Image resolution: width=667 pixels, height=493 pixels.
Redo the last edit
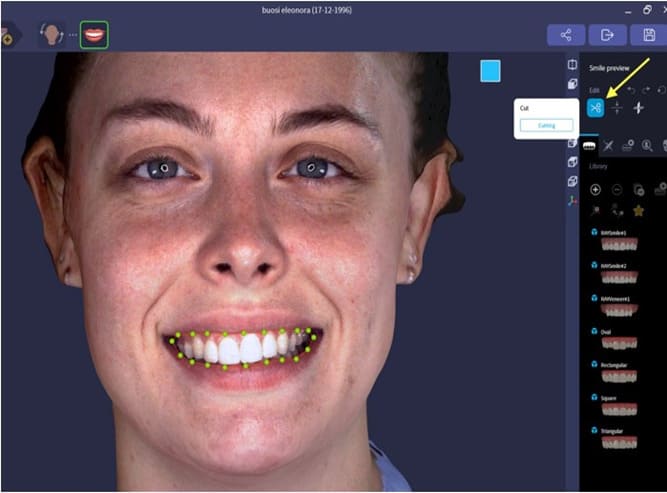pos(644,90)
